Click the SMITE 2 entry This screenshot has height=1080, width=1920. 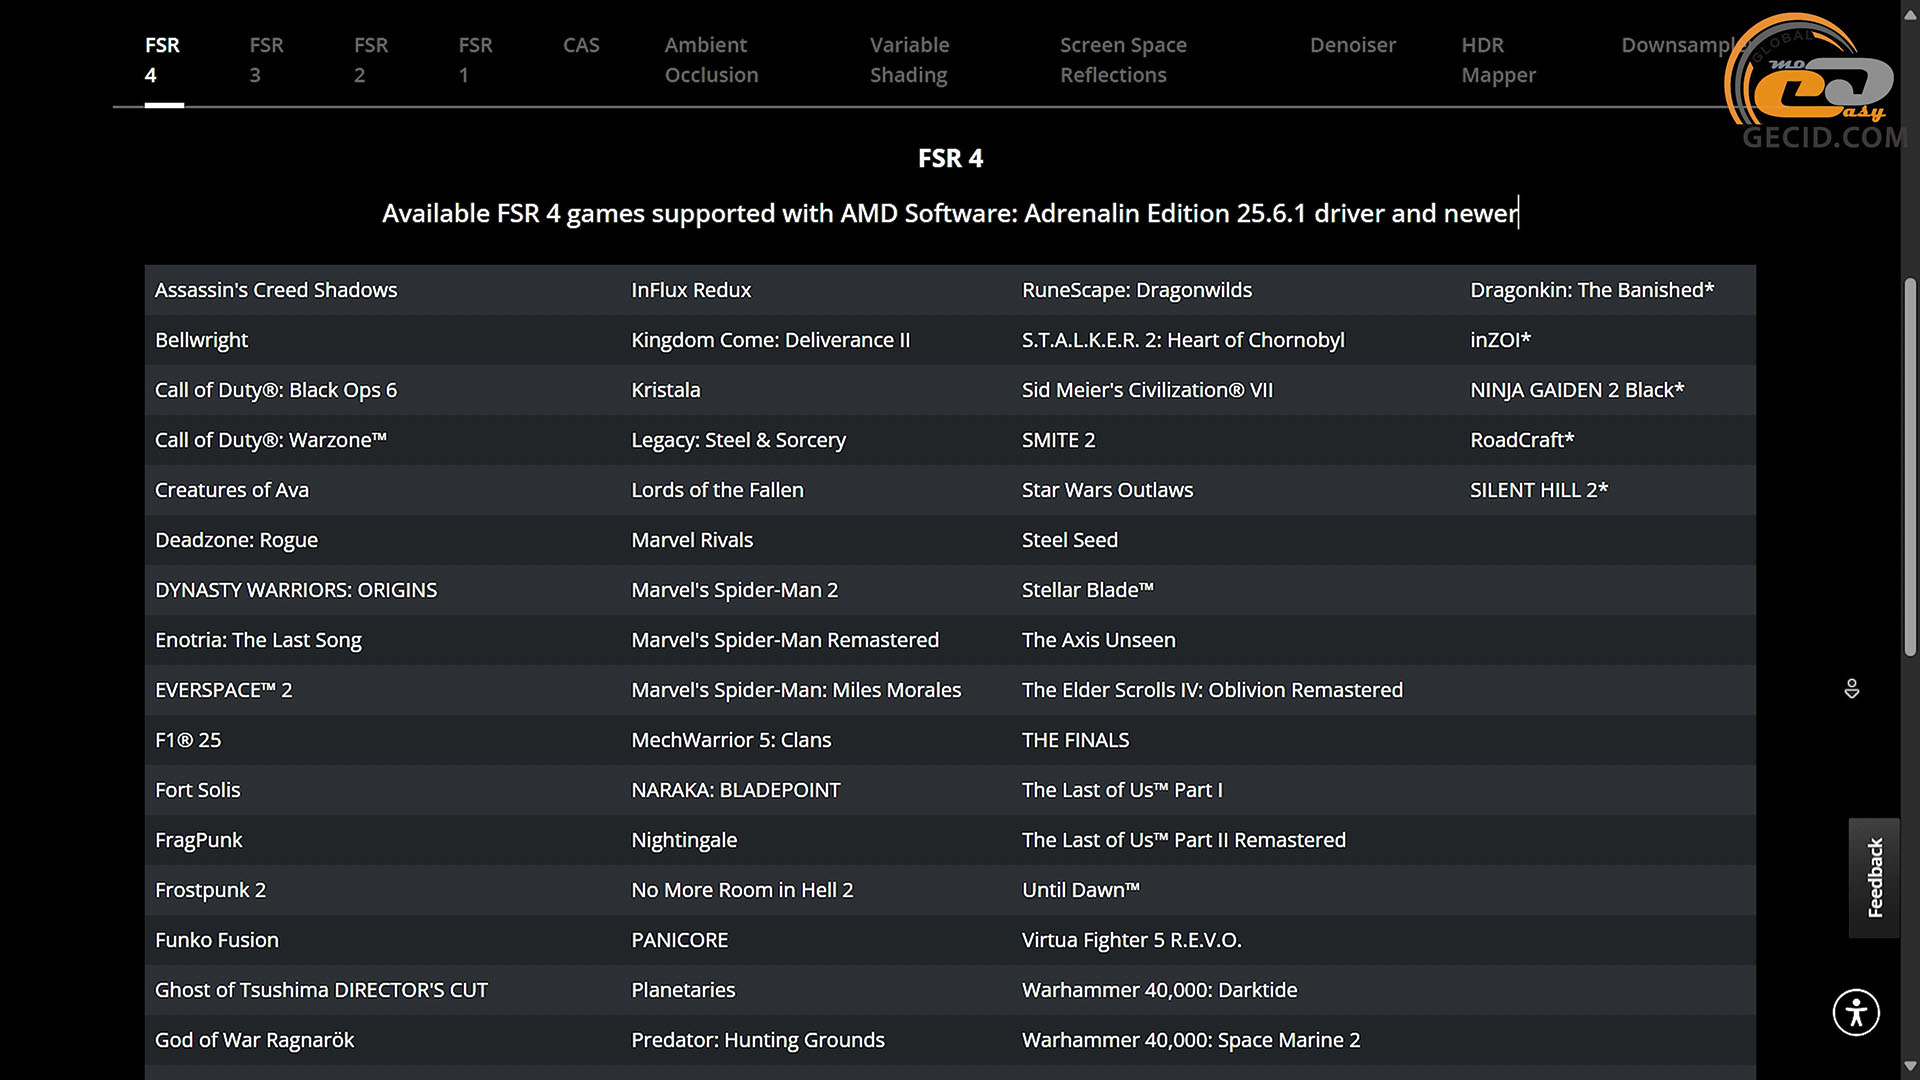(x=1058, y=440)
